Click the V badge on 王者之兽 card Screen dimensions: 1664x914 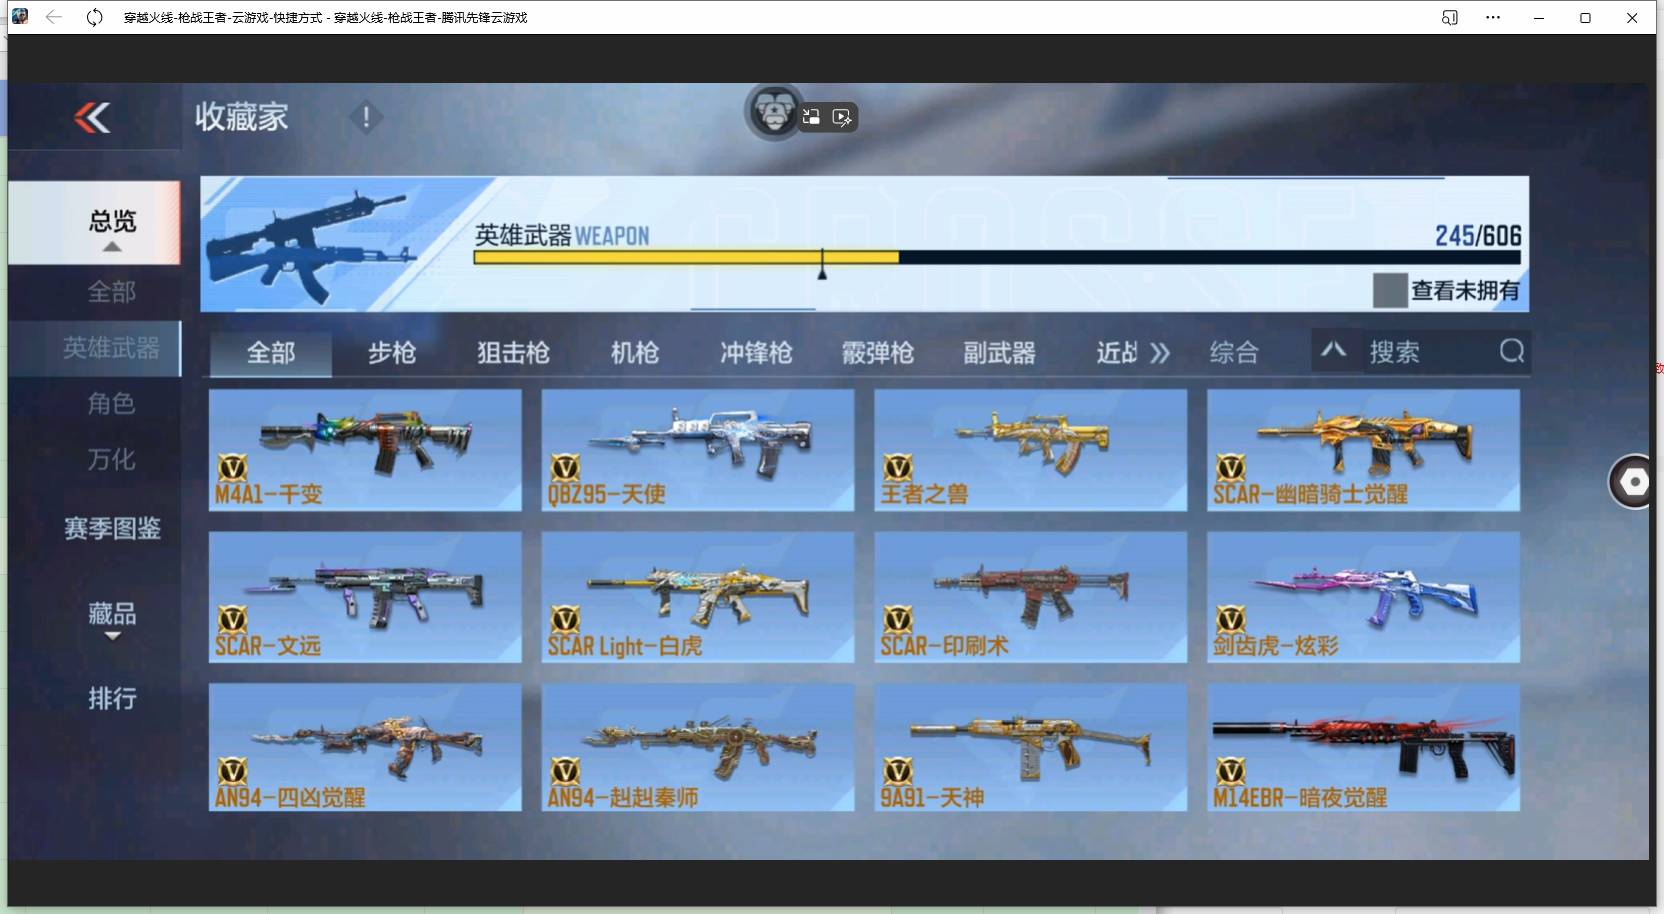[x=898, y=467]
